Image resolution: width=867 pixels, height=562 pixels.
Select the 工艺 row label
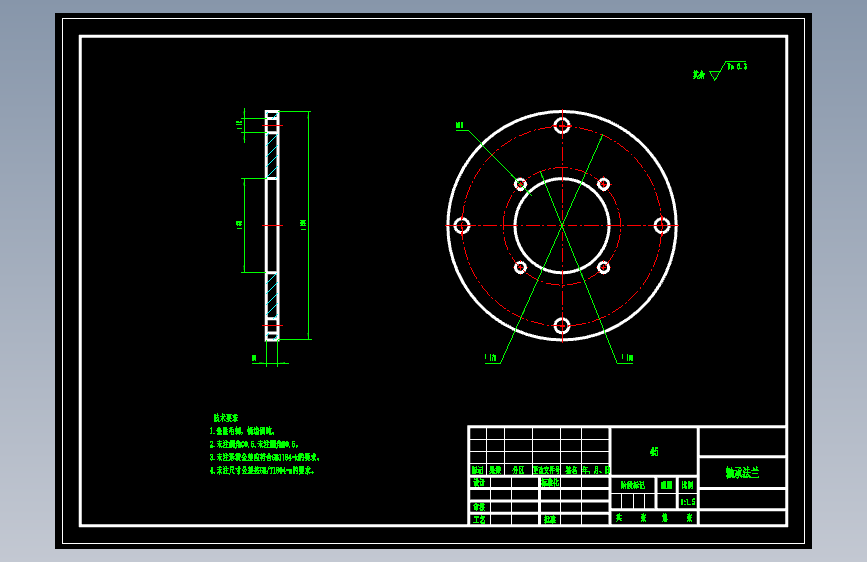click(479, 519)
